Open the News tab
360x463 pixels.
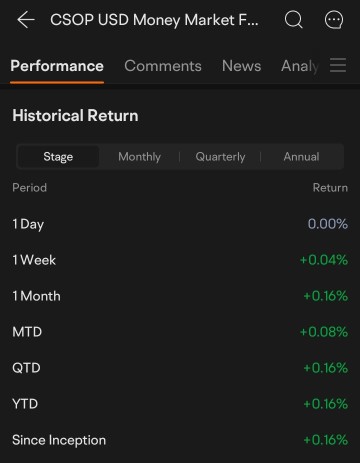click(242, 66)
